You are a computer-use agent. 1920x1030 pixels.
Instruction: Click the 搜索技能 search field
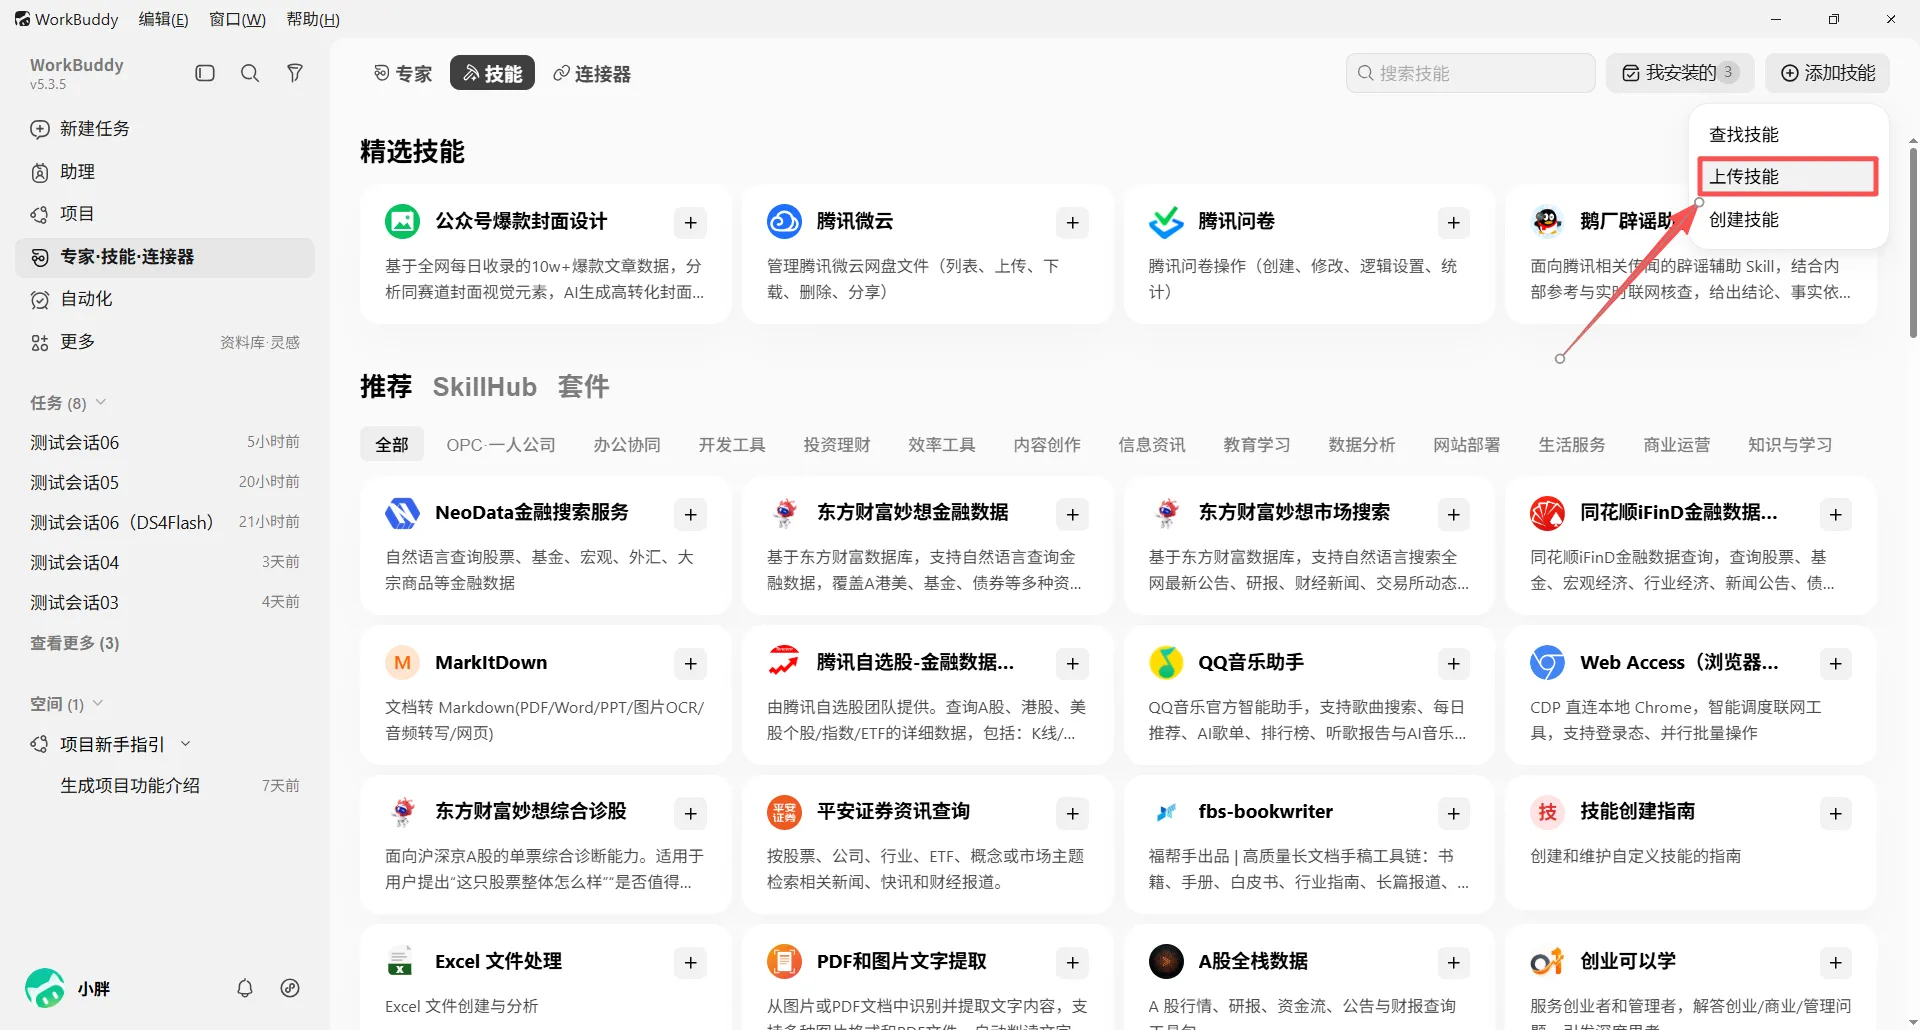coord(1470,73)
